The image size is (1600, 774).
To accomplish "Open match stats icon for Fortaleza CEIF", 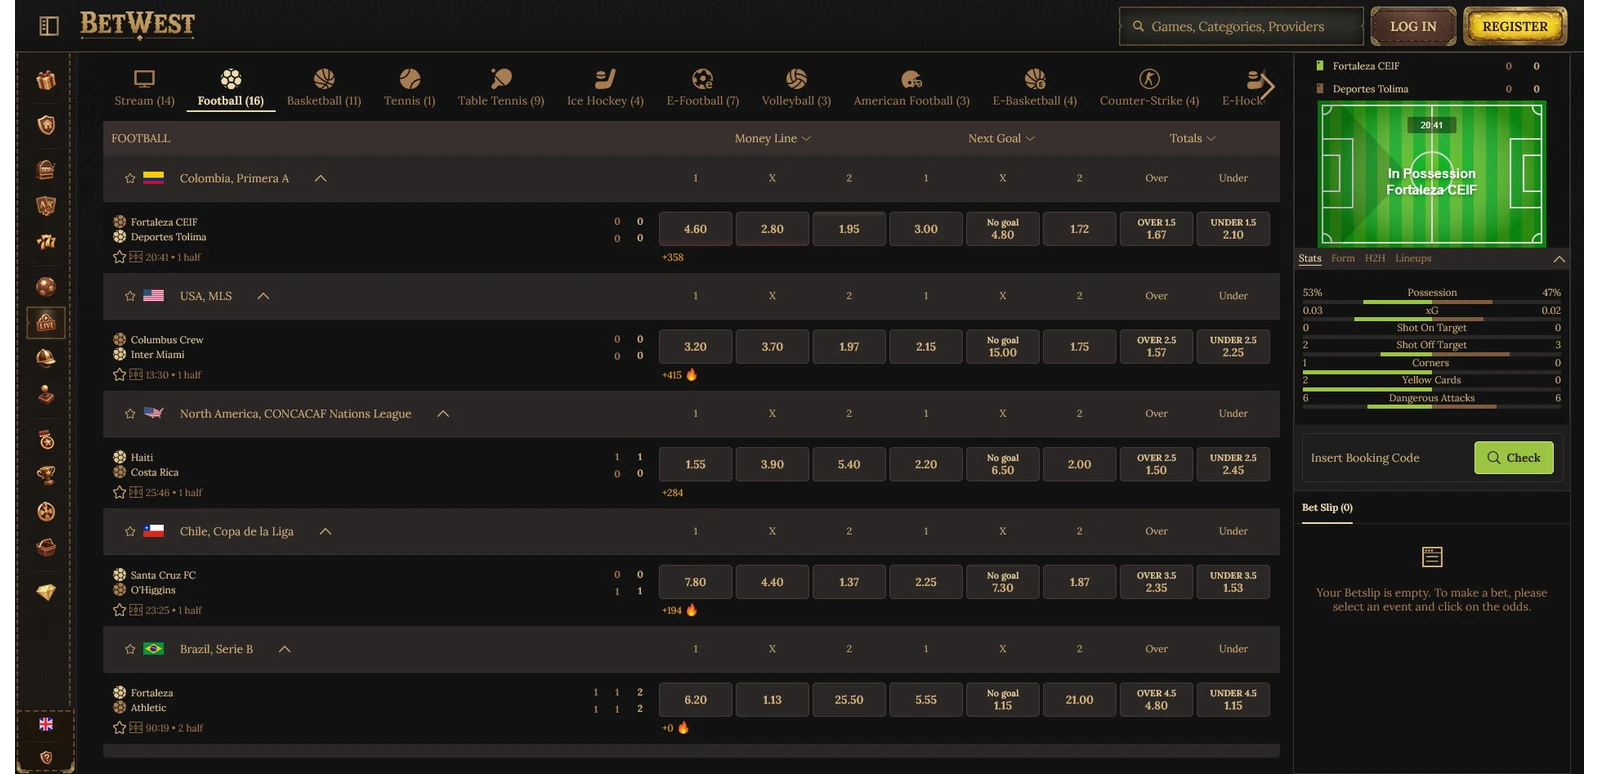I will [136, 257].
